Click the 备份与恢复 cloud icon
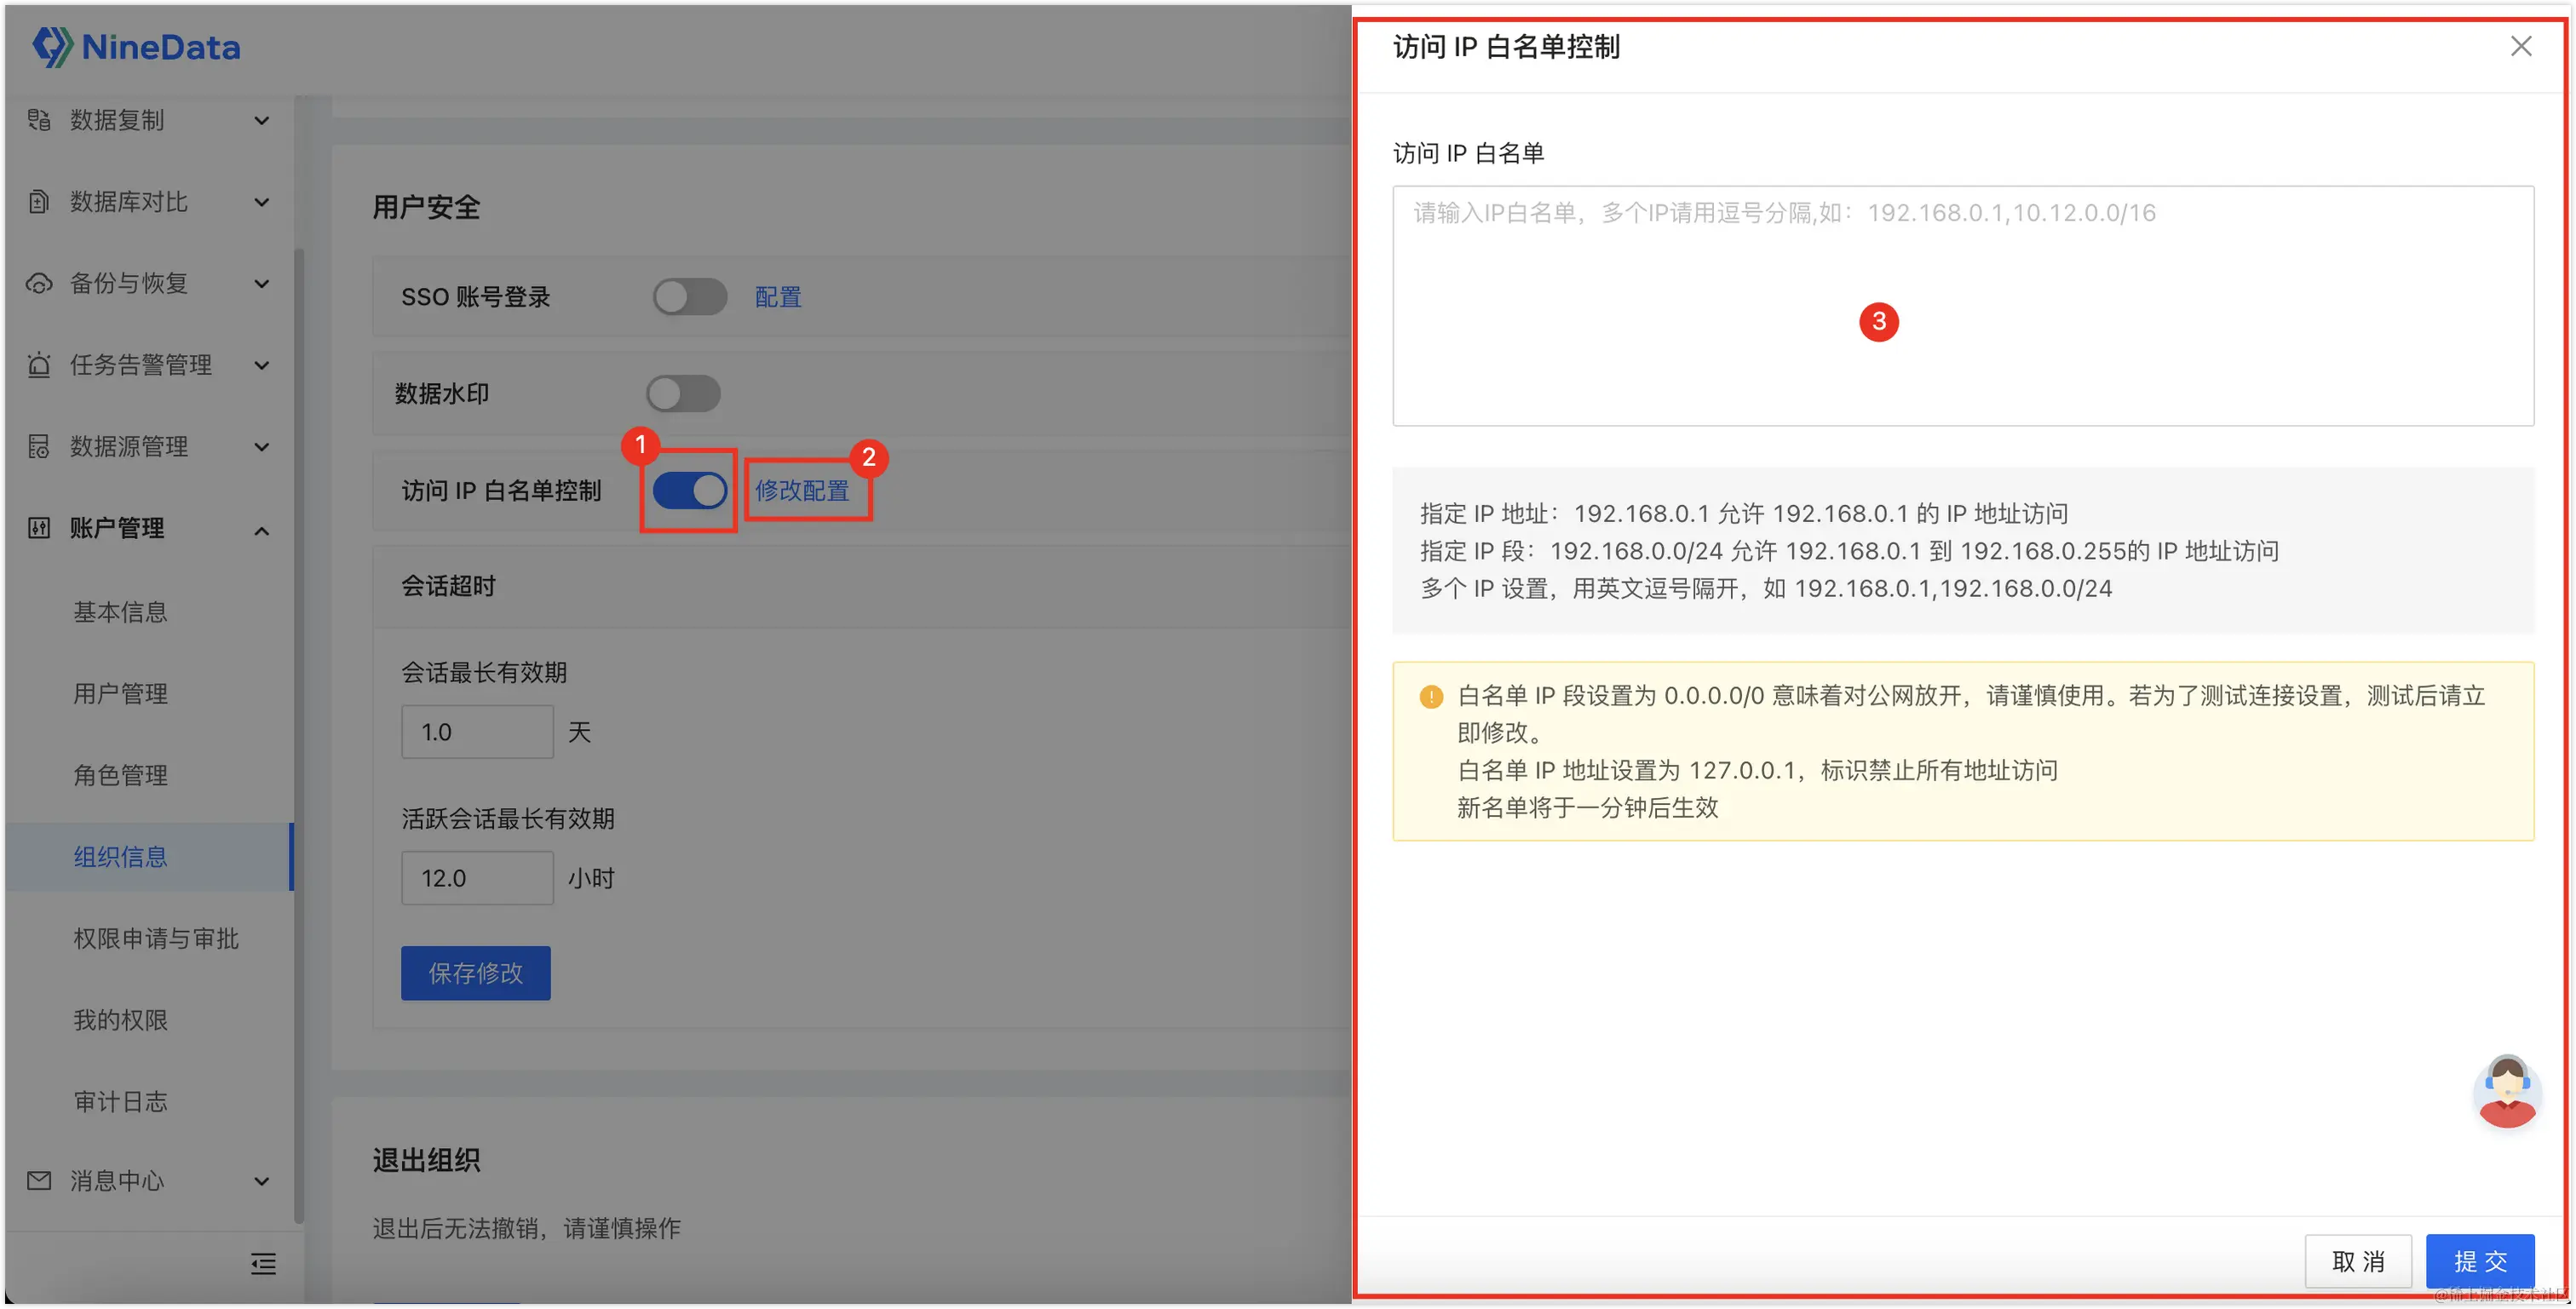 click(39, 284)
